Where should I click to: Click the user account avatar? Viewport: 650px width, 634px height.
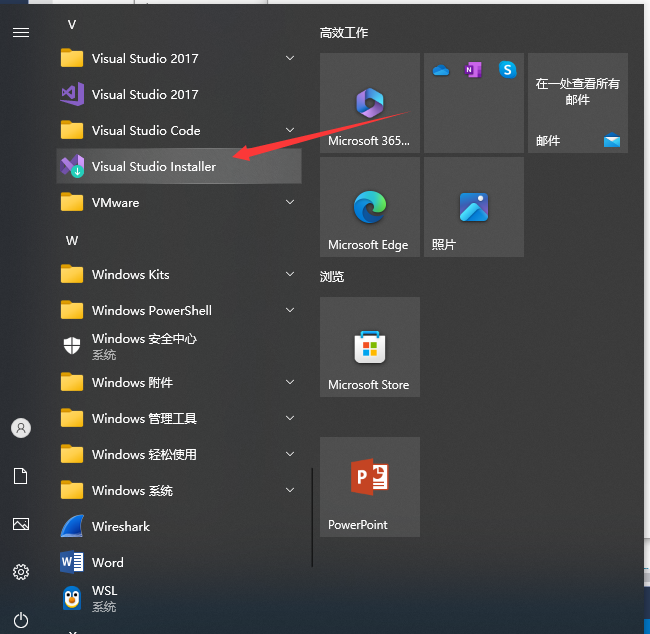point(21,428)
